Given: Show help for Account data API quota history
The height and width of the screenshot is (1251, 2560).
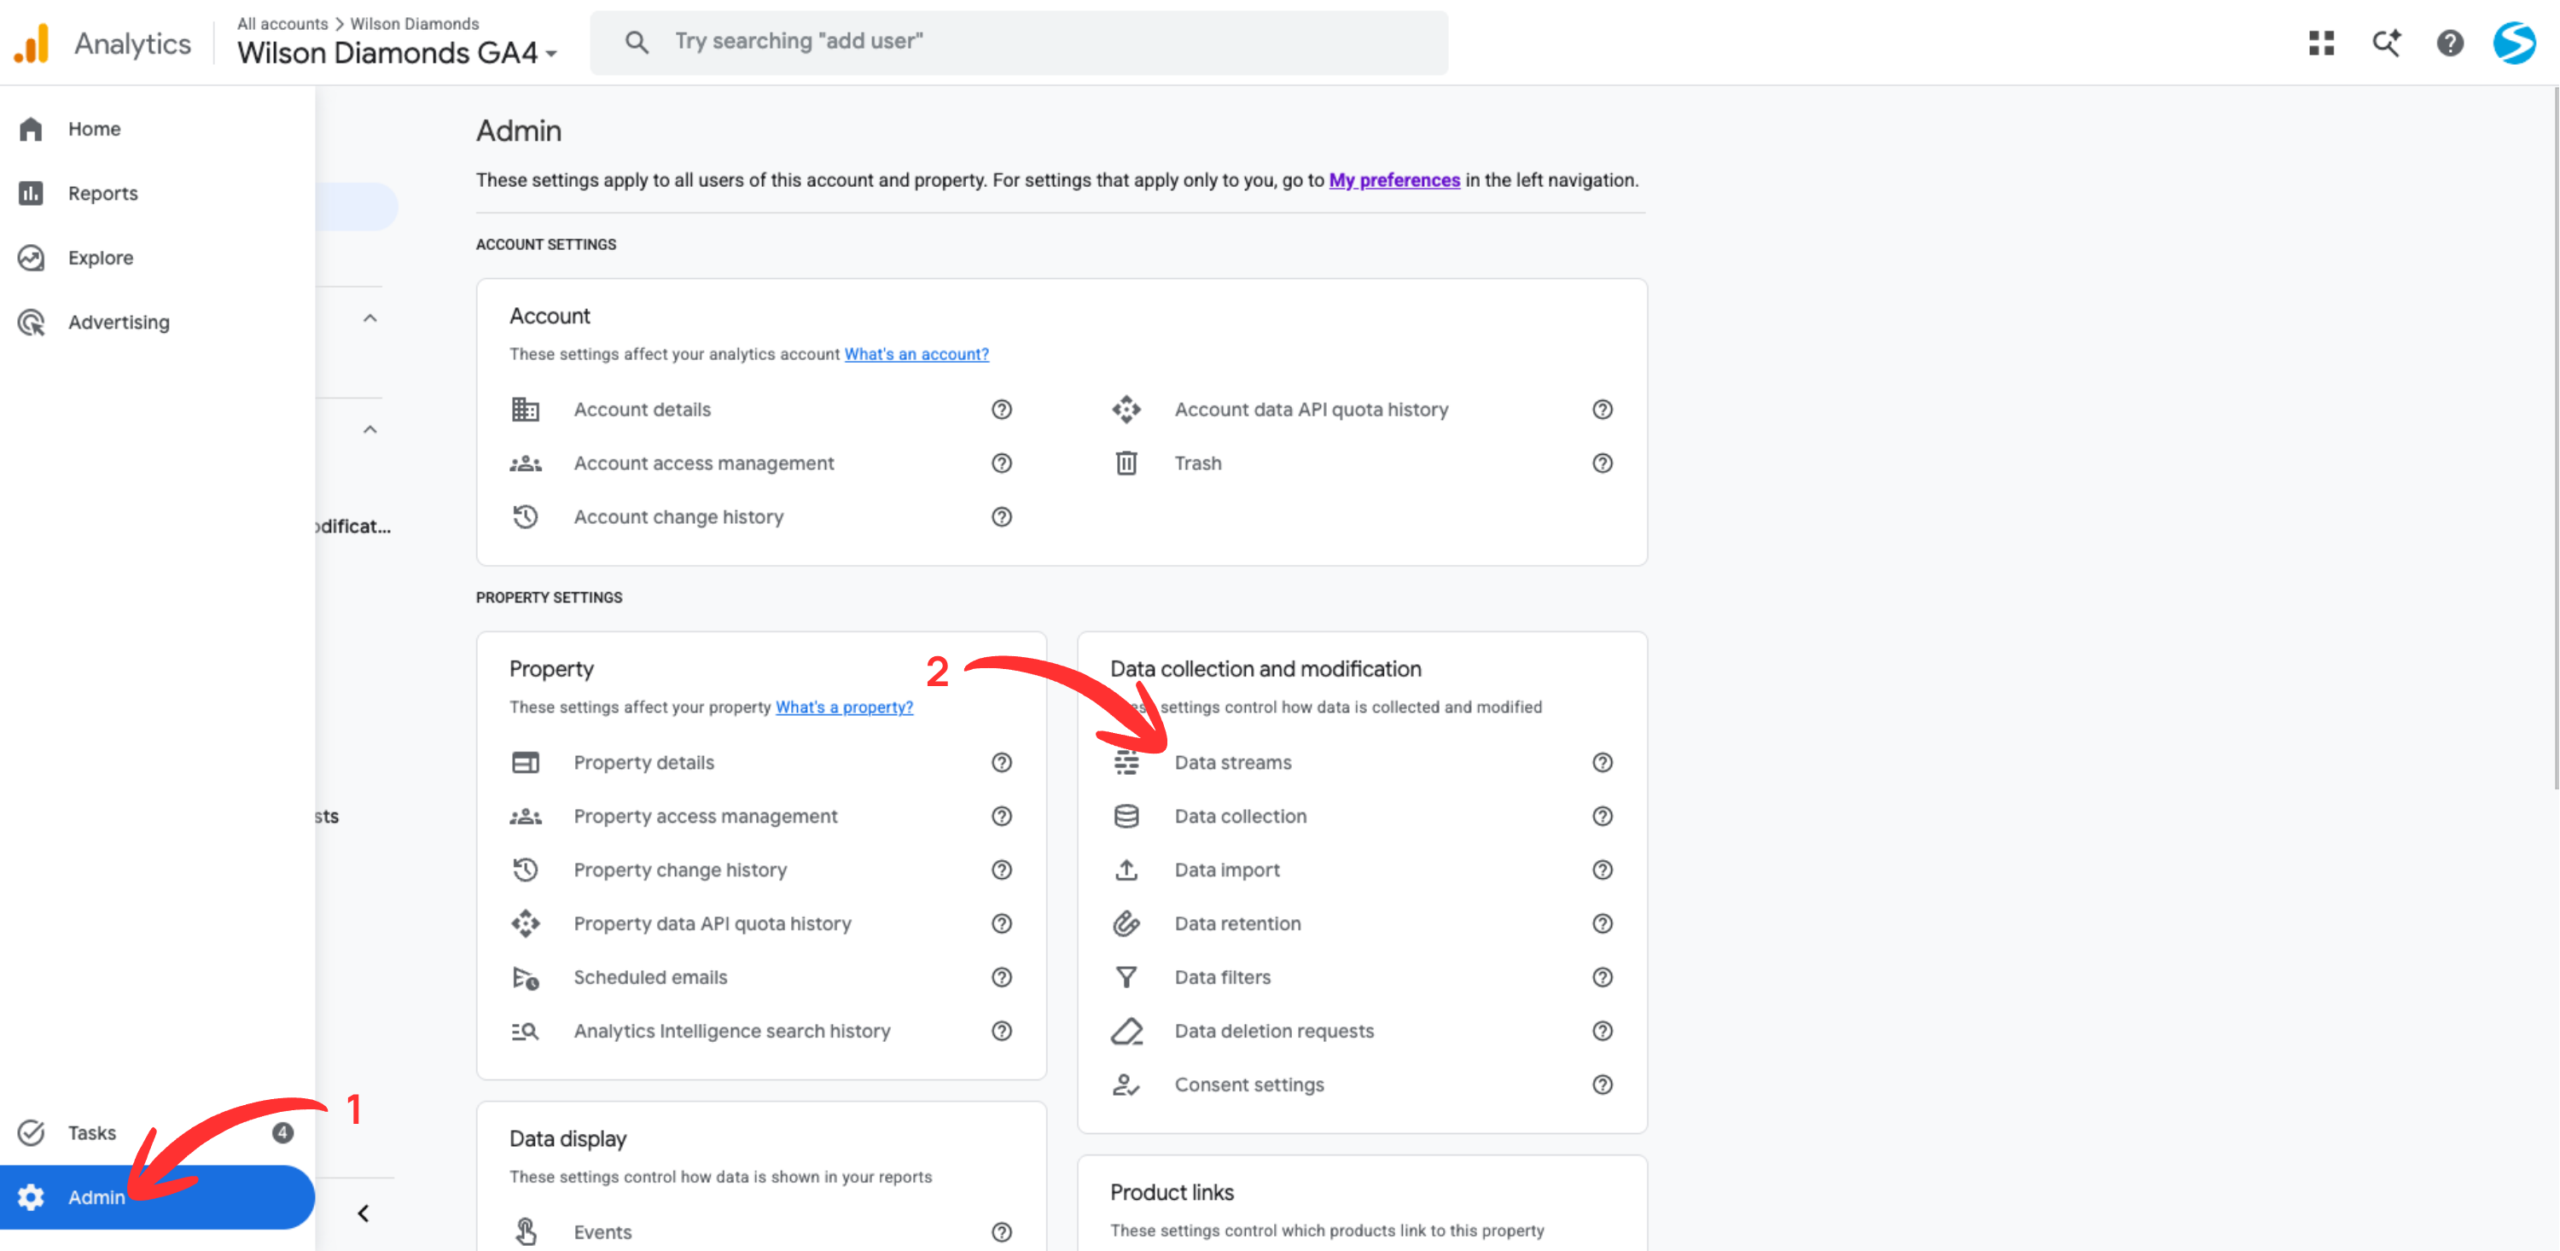Looking at the screenshot, I should click(x=1602, y=409).
